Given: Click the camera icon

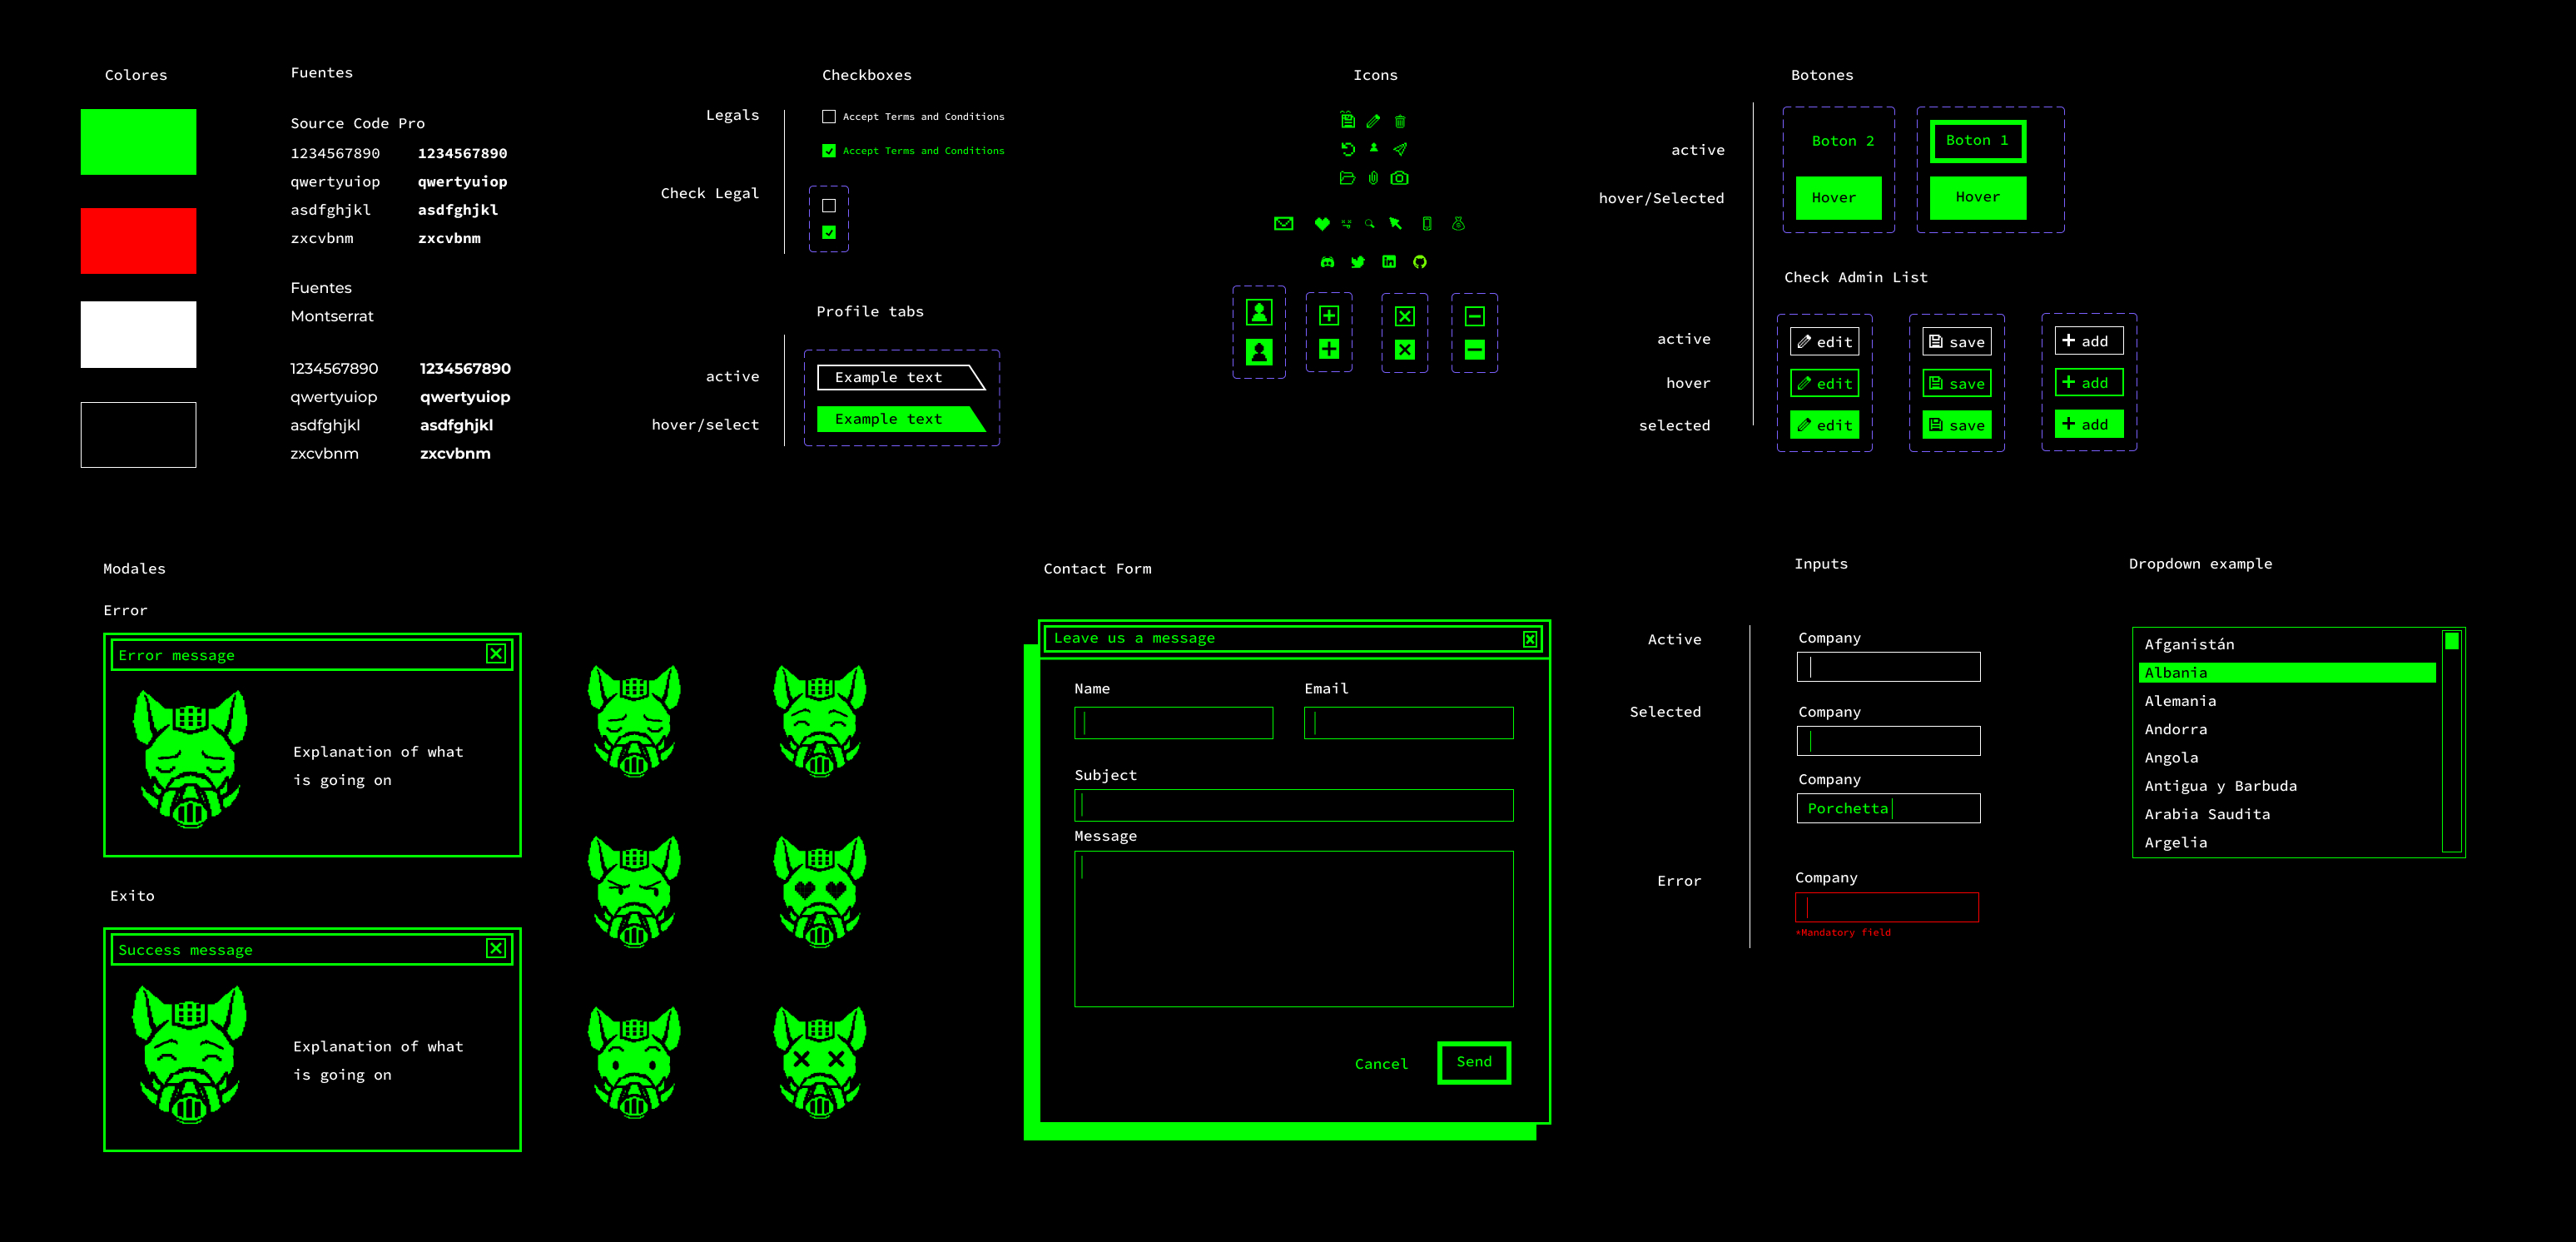Looking at the screenshot, I should click(1400, 178).
